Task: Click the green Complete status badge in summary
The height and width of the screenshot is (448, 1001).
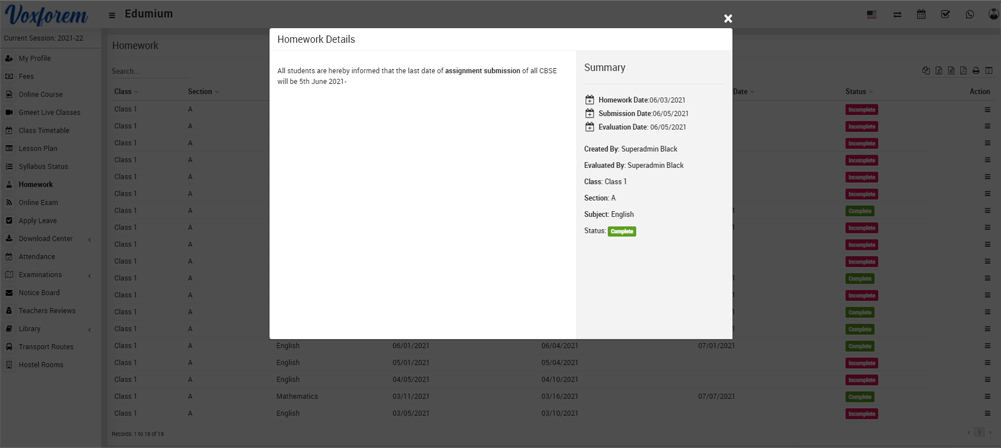Action: click(622, 231)
